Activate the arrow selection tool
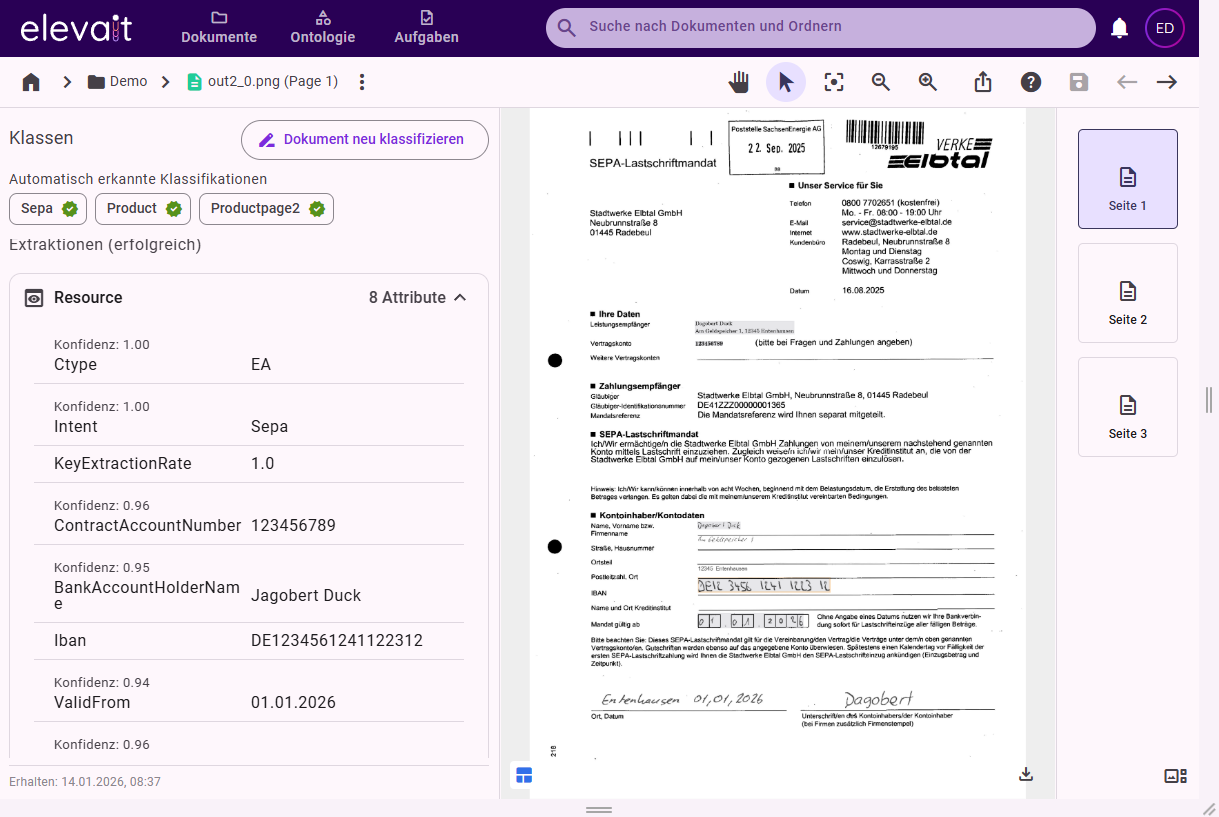Viewport: 1219px width, 817px height. point(785,82)
